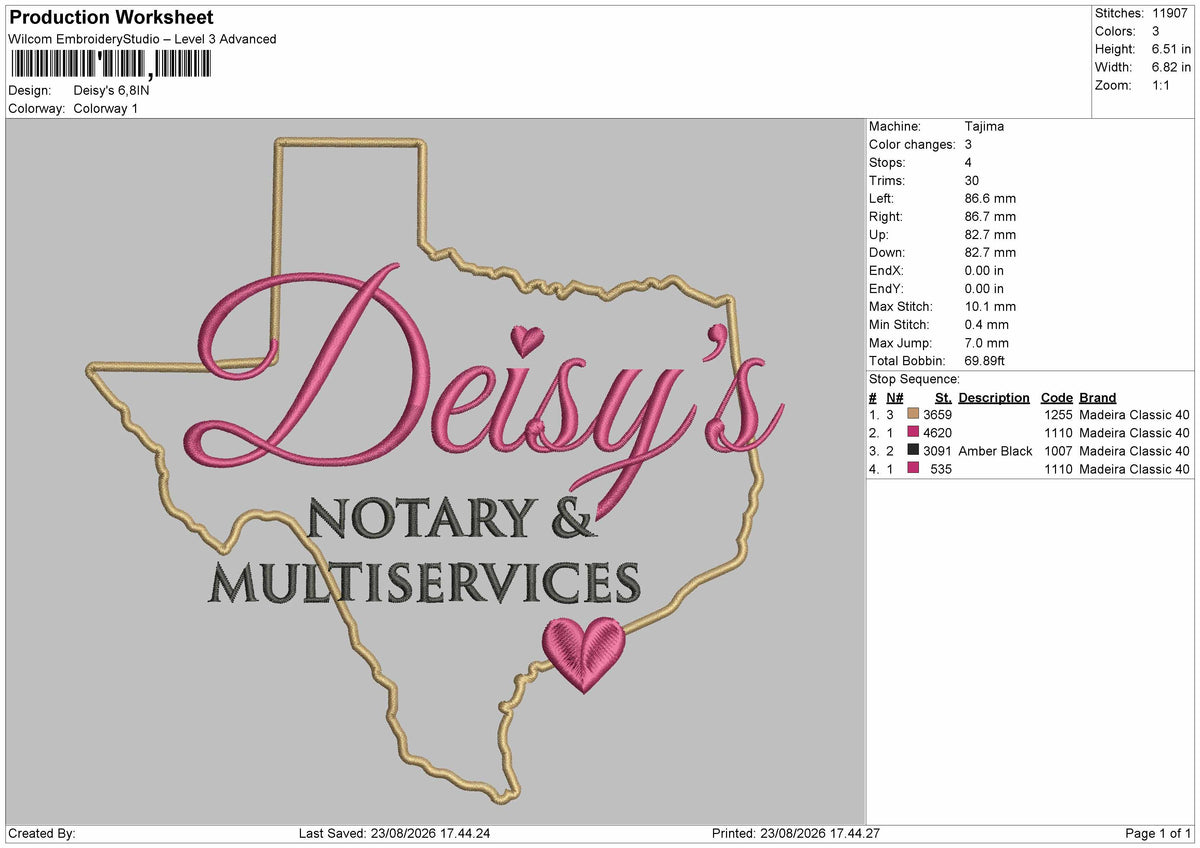The image size is (1200, 848).
Task: Click the Max Stitch value 10.1 mm
Action: 990,306
